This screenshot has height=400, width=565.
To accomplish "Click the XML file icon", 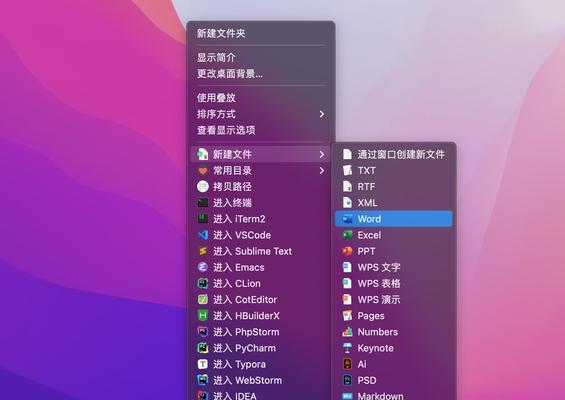I will tap(347, 203).
